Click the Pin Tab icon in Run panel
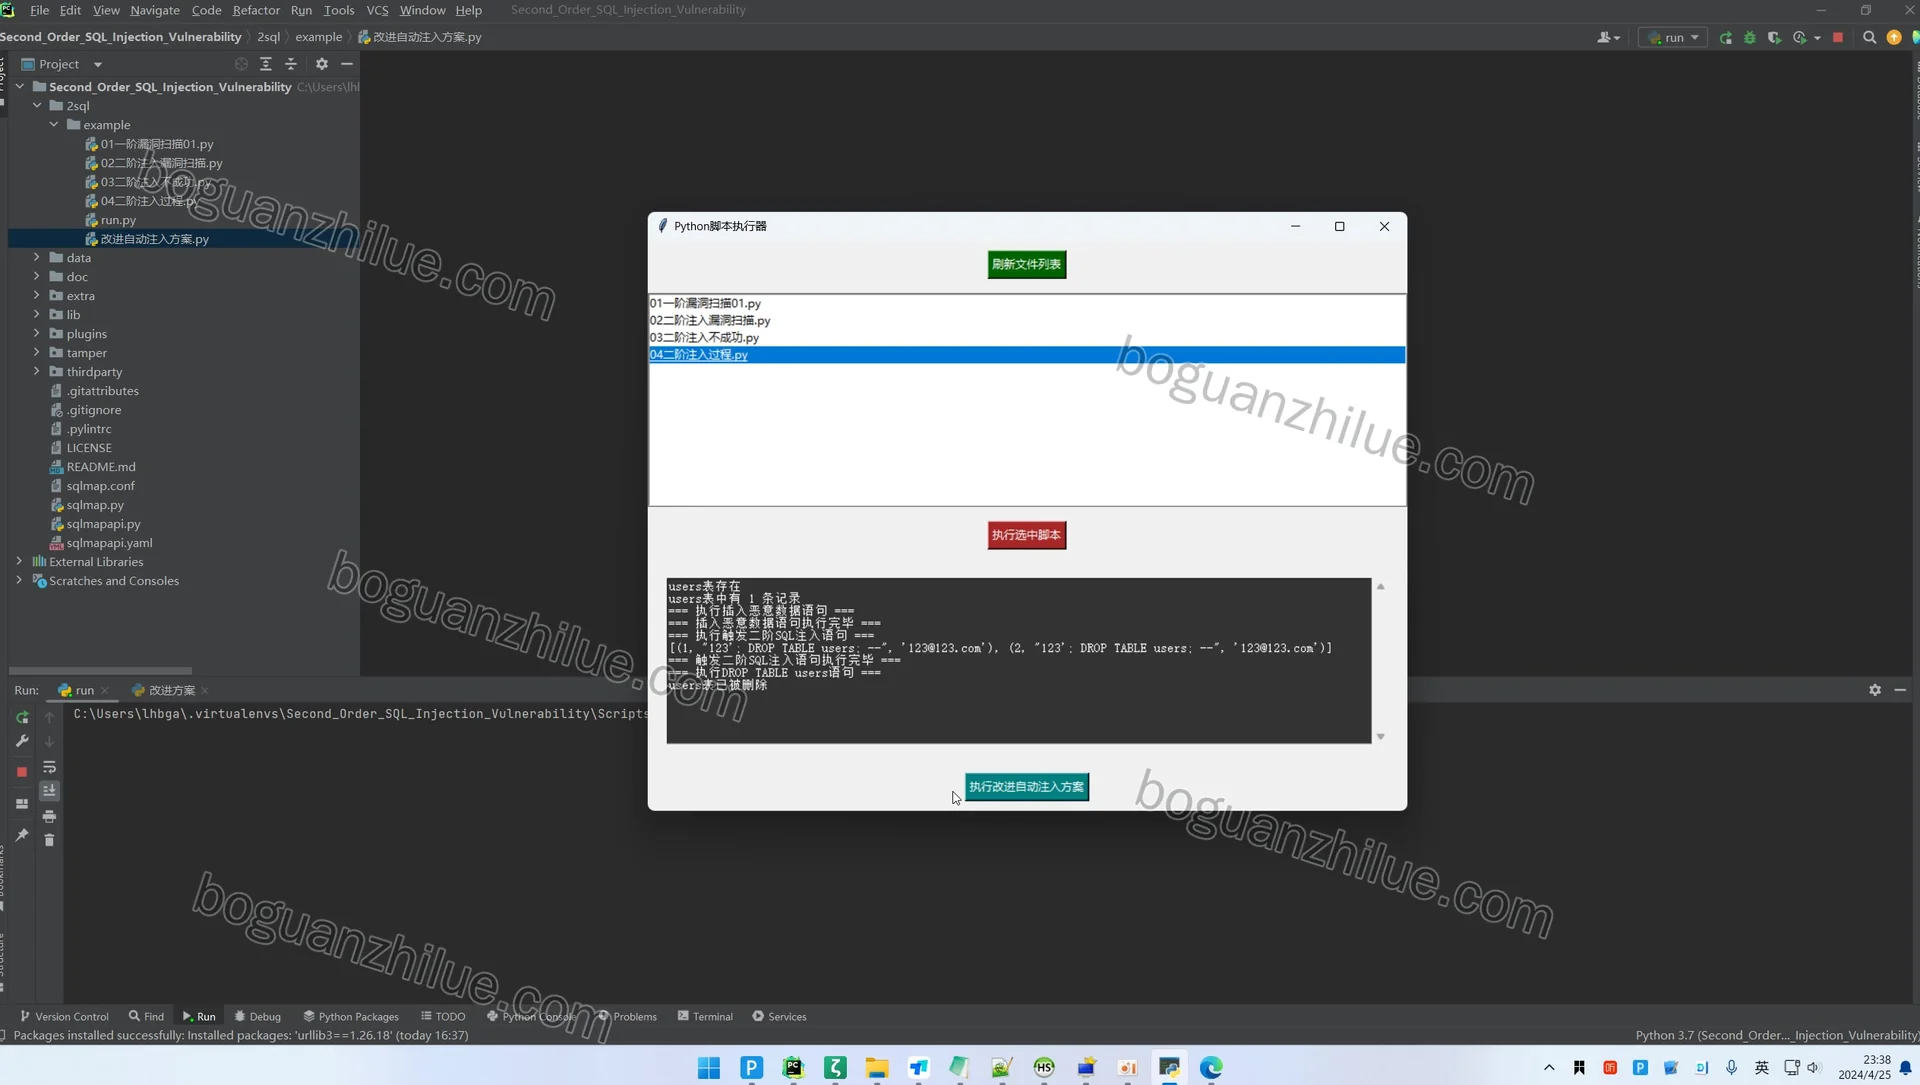This screenshot has width=1920, height=1085. pos(22,835)
